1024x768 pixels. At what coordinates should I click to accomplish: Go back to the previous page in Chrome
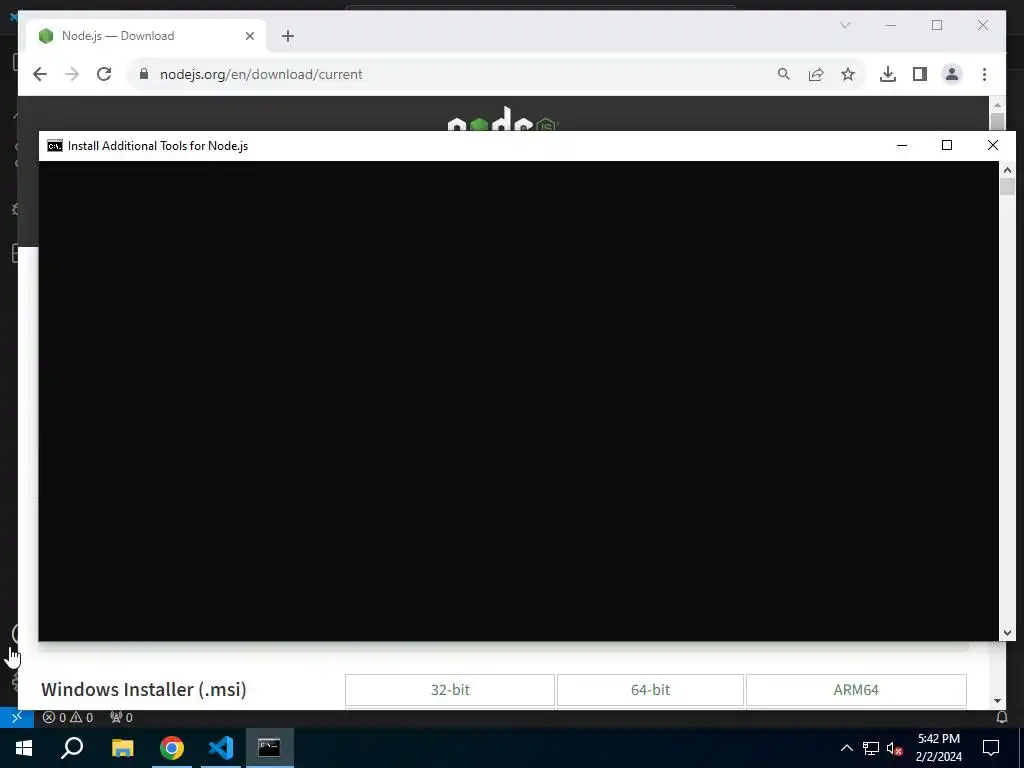(x=40, y=74)
